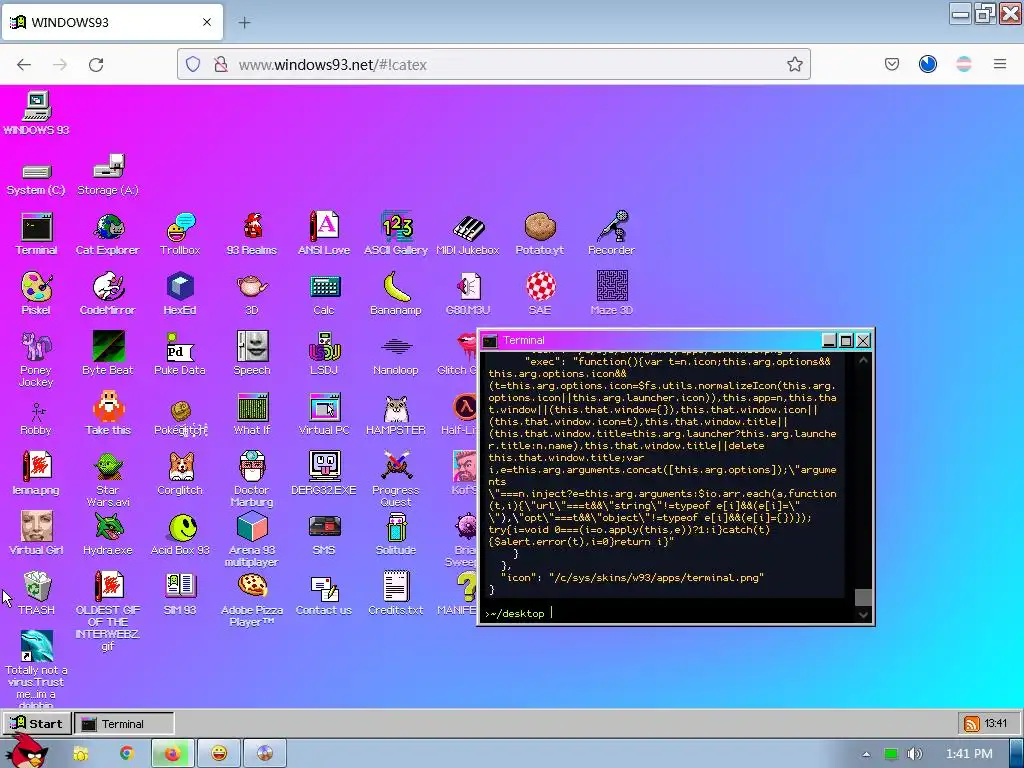Click Terminal scrollbar down arrow

coord(863,614)
